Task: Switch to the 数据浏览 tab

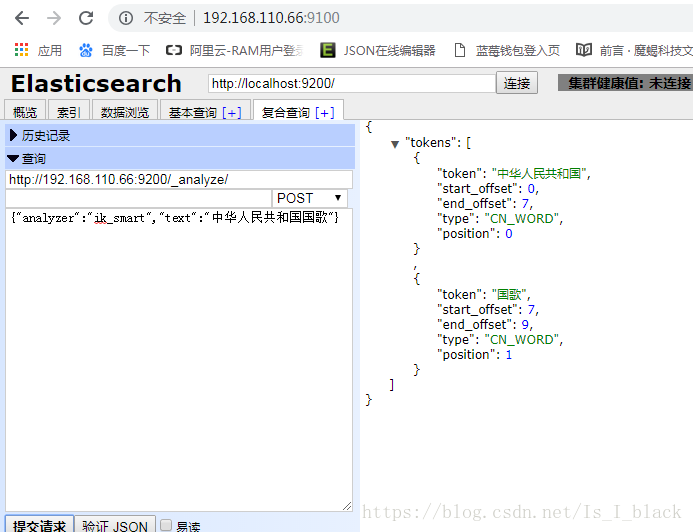Action: [x=125, y=110]
